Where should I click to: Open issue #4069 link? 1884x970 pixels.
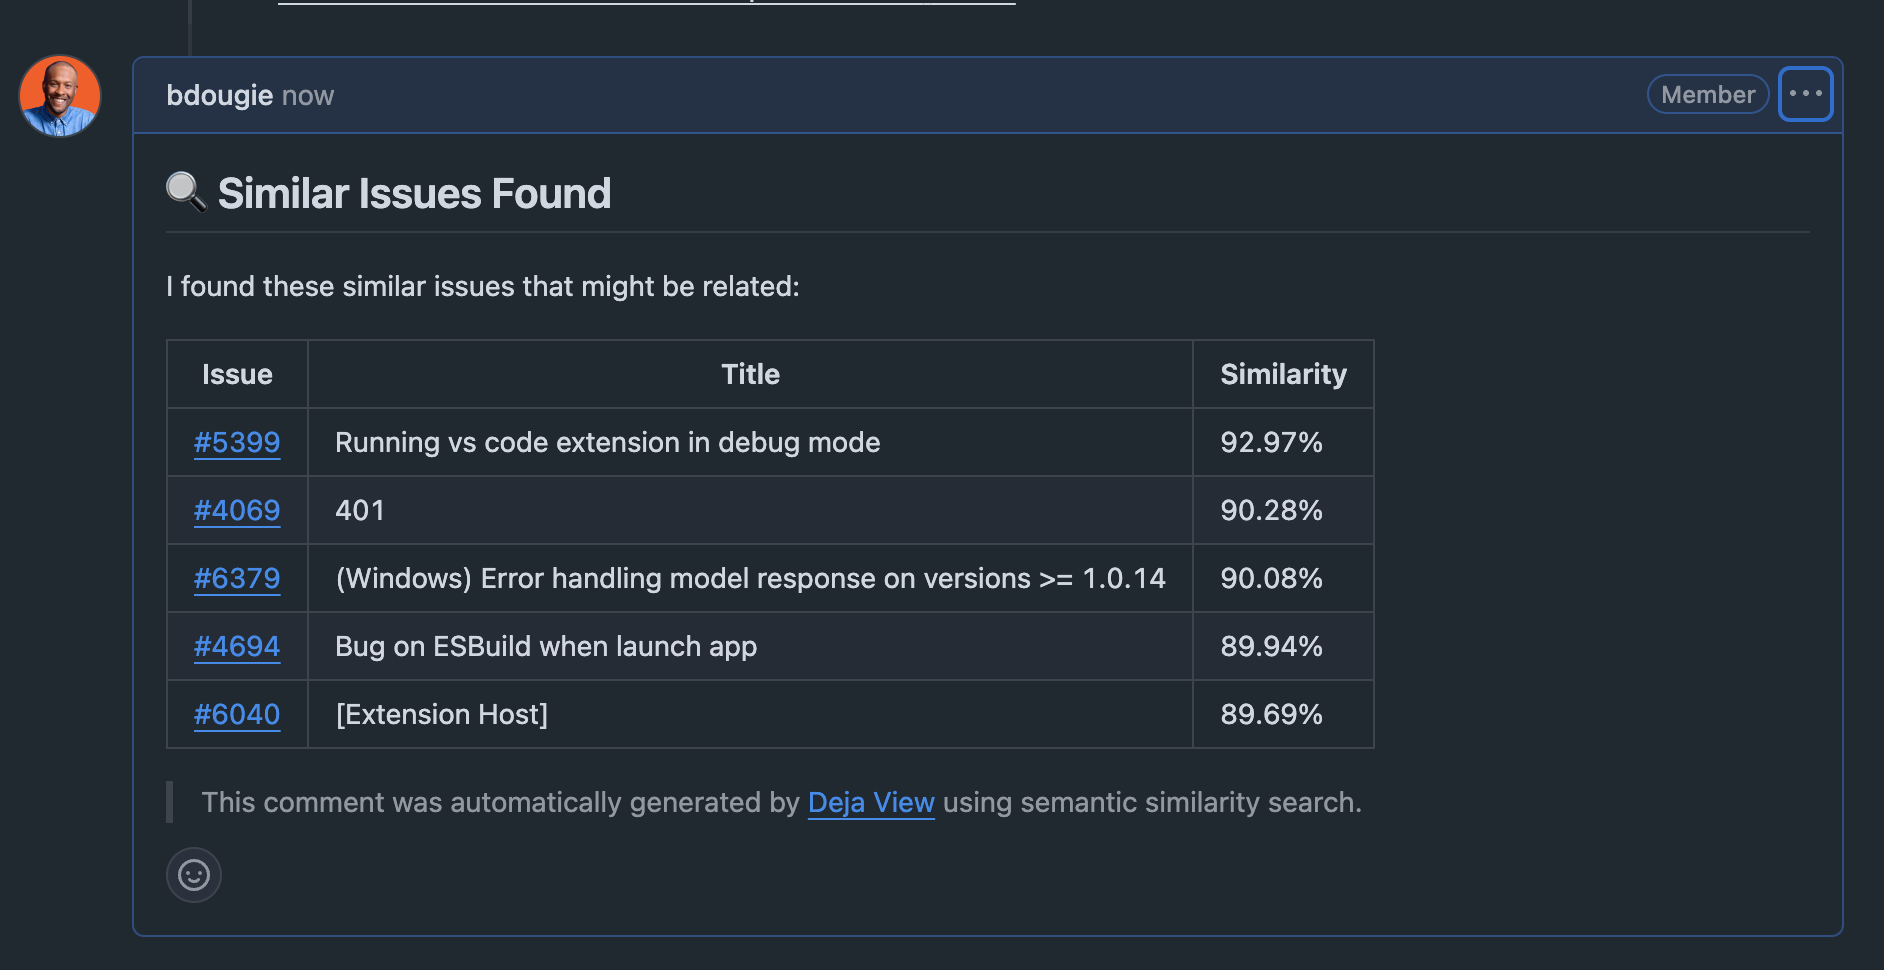(237, 510)
